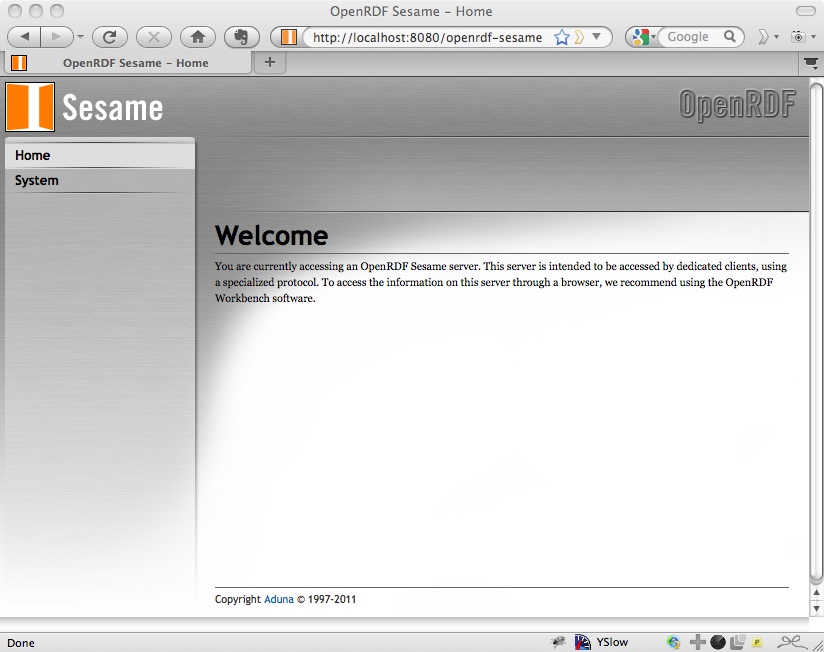Open the Home item in the sidebar
The width and height of the screenshot is (824, 652).
tap(100, 156)
